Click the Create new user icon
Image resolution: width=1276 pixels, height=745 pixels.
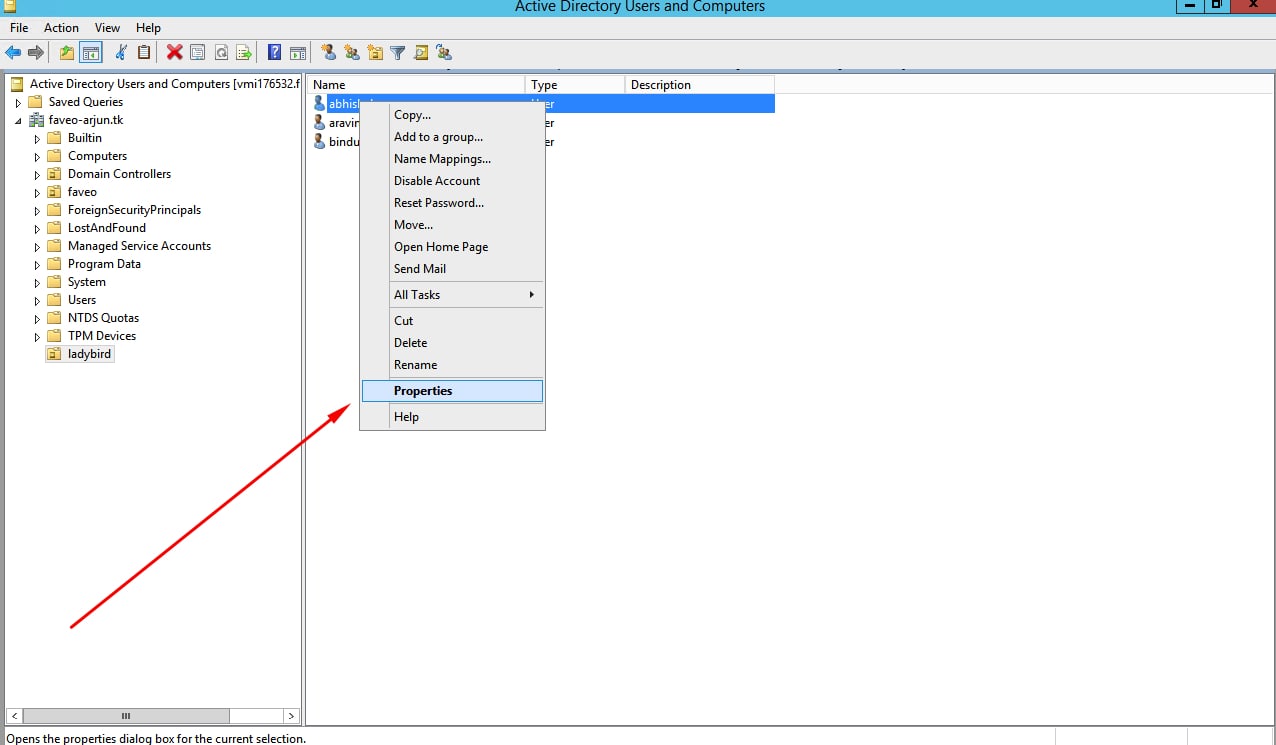328,53
